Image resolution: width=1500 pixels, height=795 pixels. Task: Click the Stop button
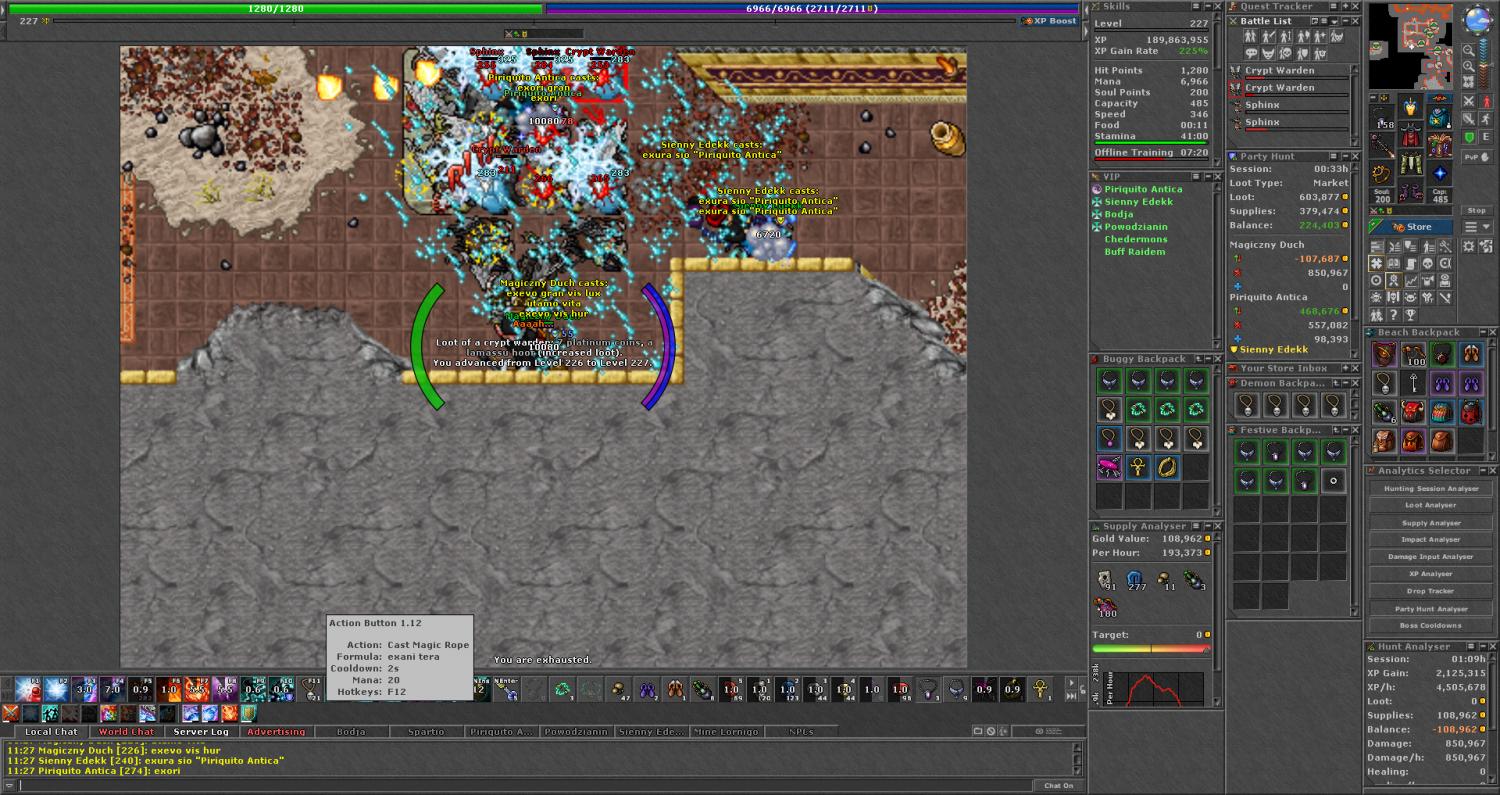coord(1477,210)
